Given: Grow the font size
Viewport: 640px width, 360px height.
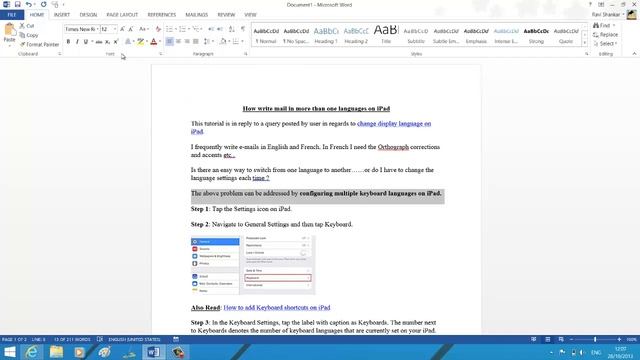Looking at the screenshot, I should (x=122, y=29).
